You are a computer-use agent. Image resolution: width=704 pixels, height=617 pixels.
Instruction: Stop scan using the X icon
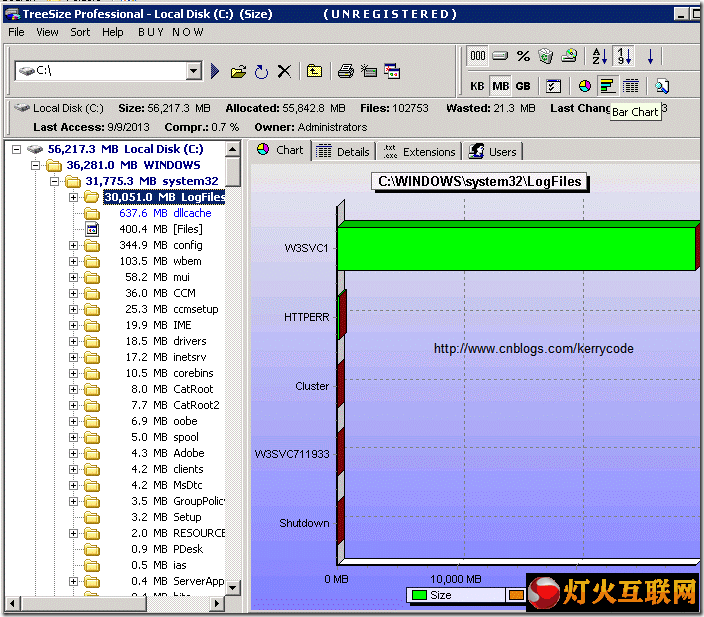(284, 71)
